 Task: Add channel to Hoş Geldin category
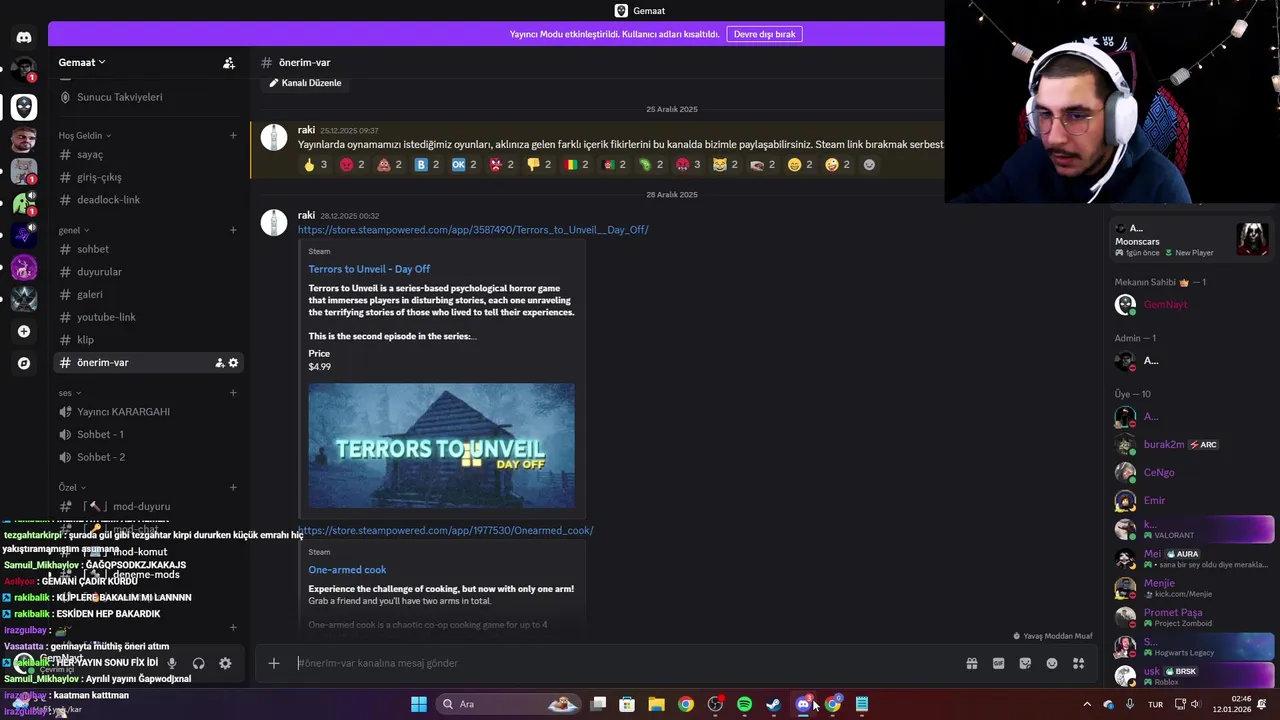[233, 135]
